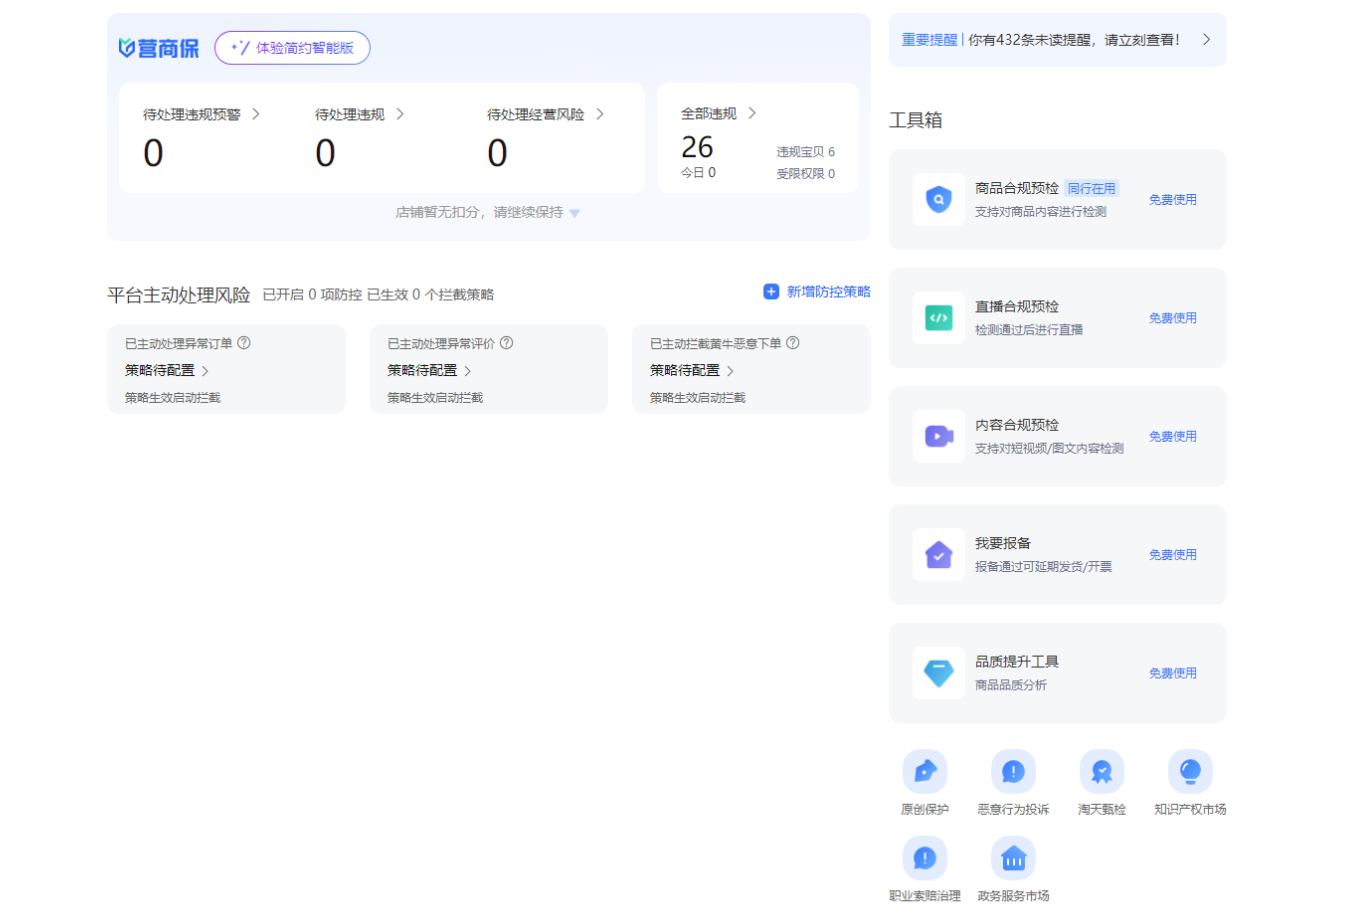
Task: Expand 待处理违规预警 chevron
Action: tap(256, 114)
